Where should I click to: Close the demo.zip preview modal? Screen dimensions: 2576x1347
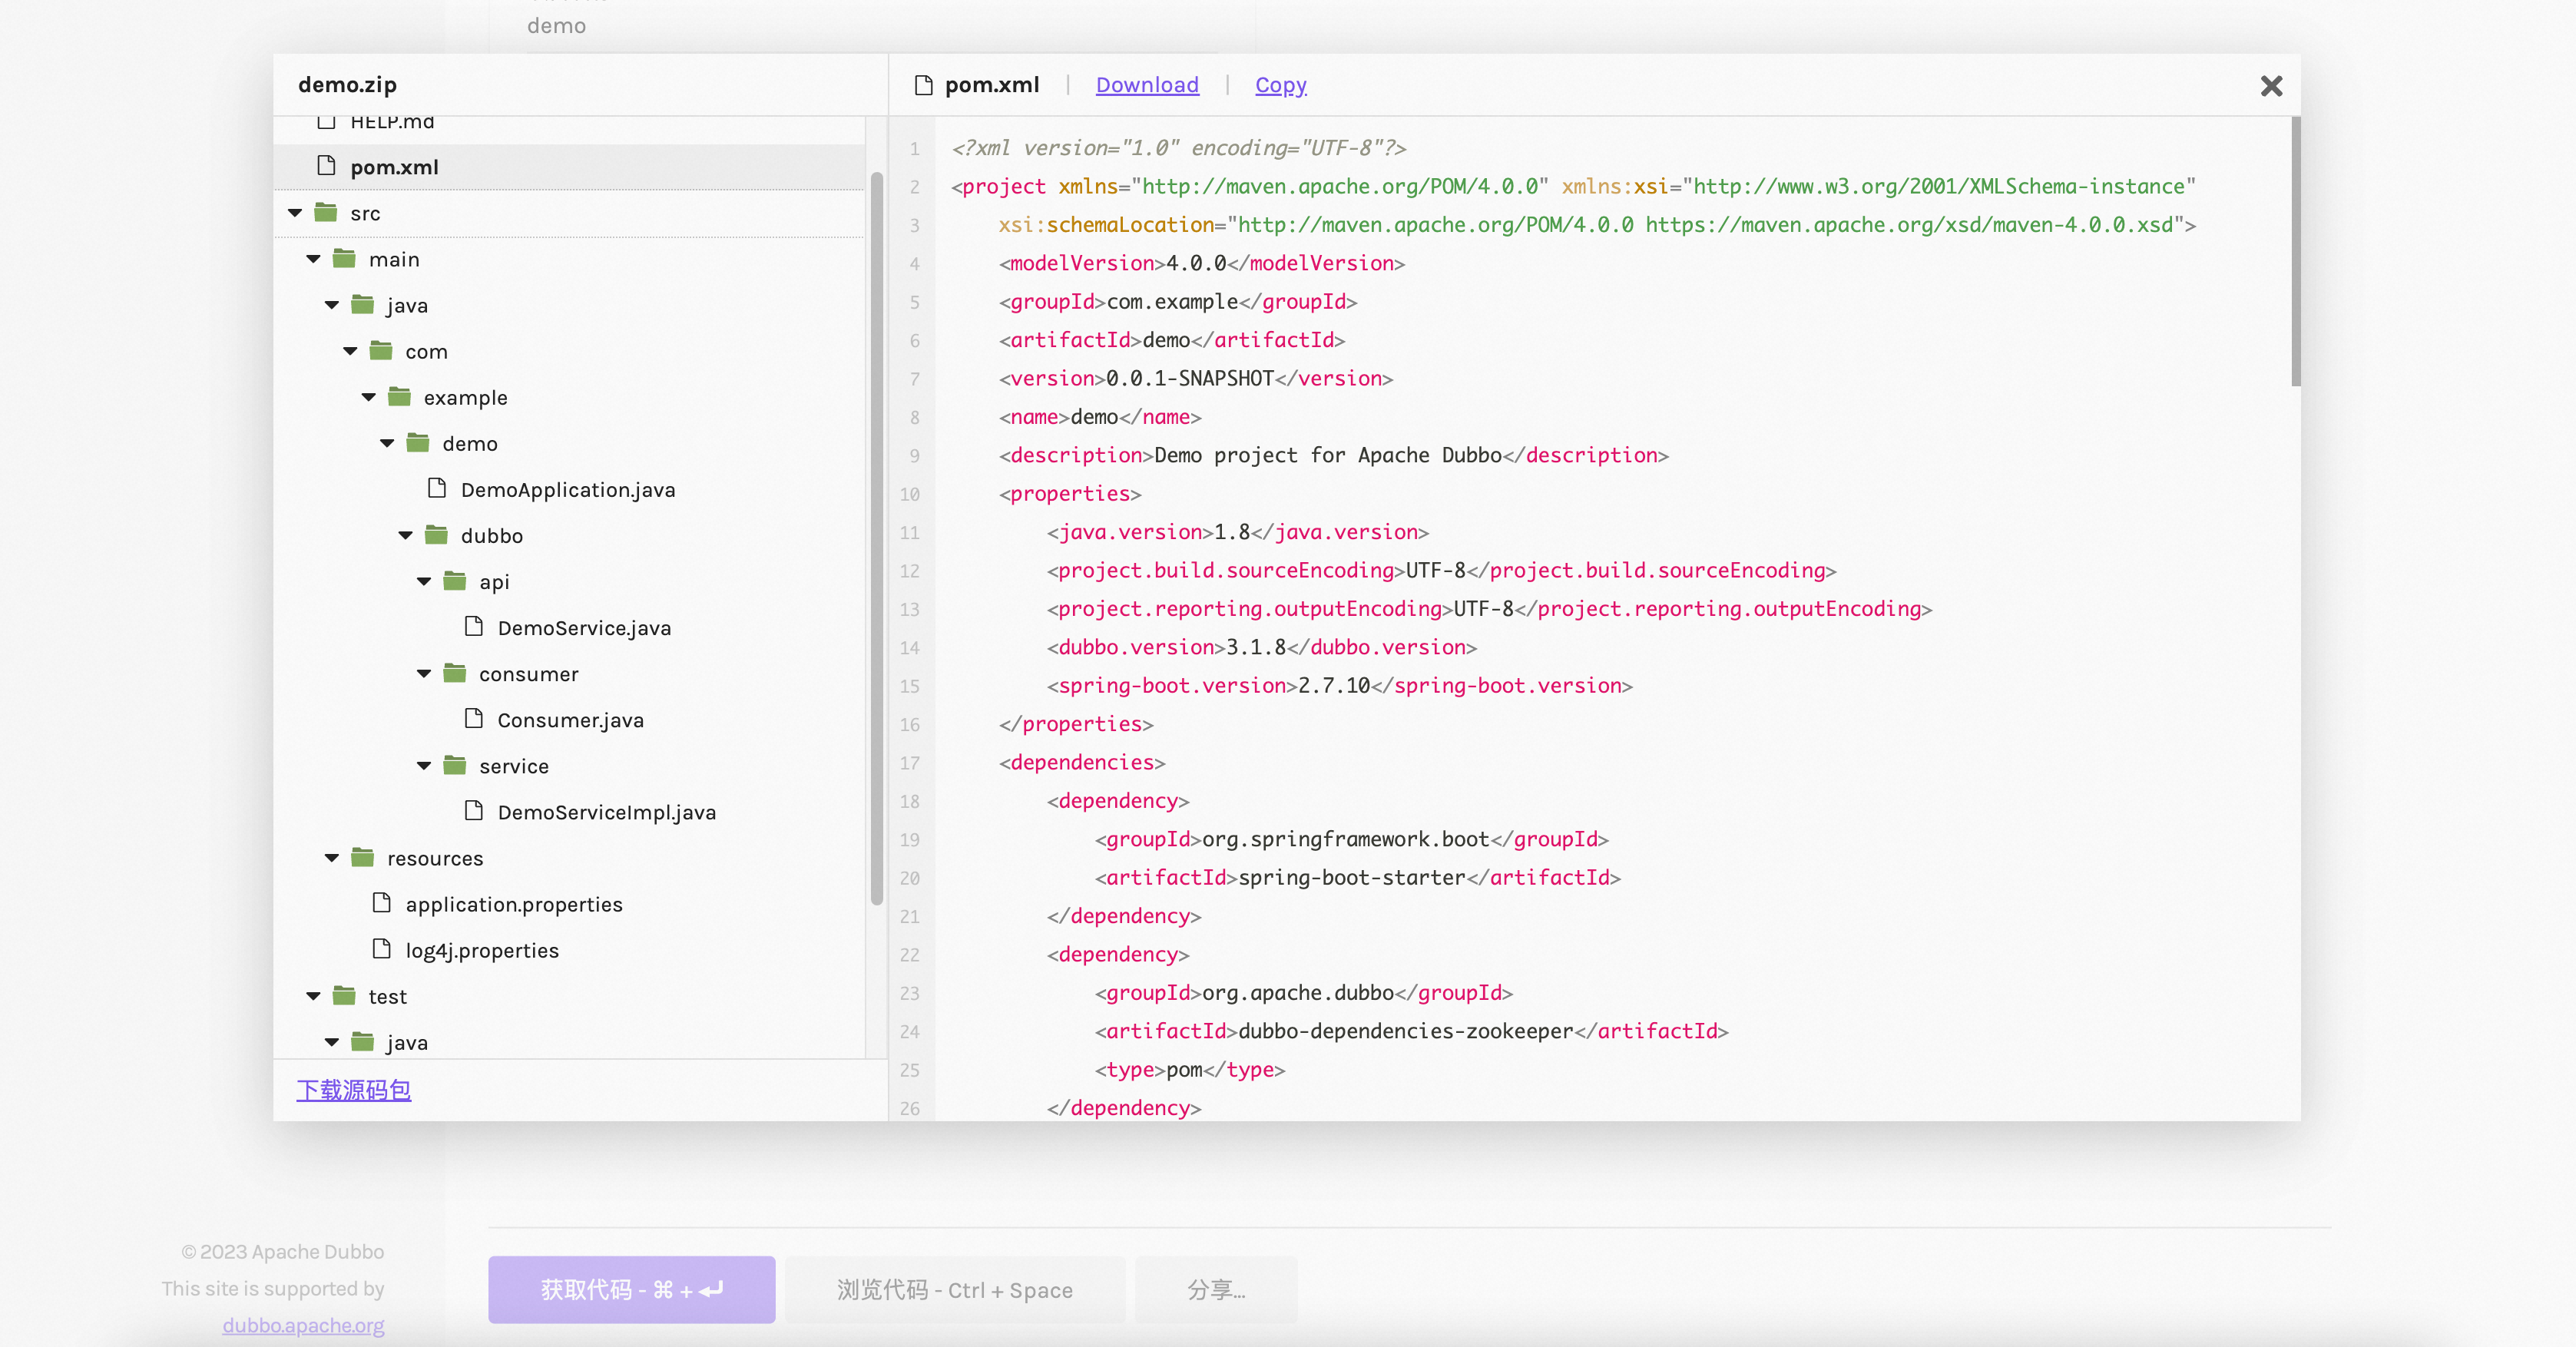click(x=2271, y=85)
